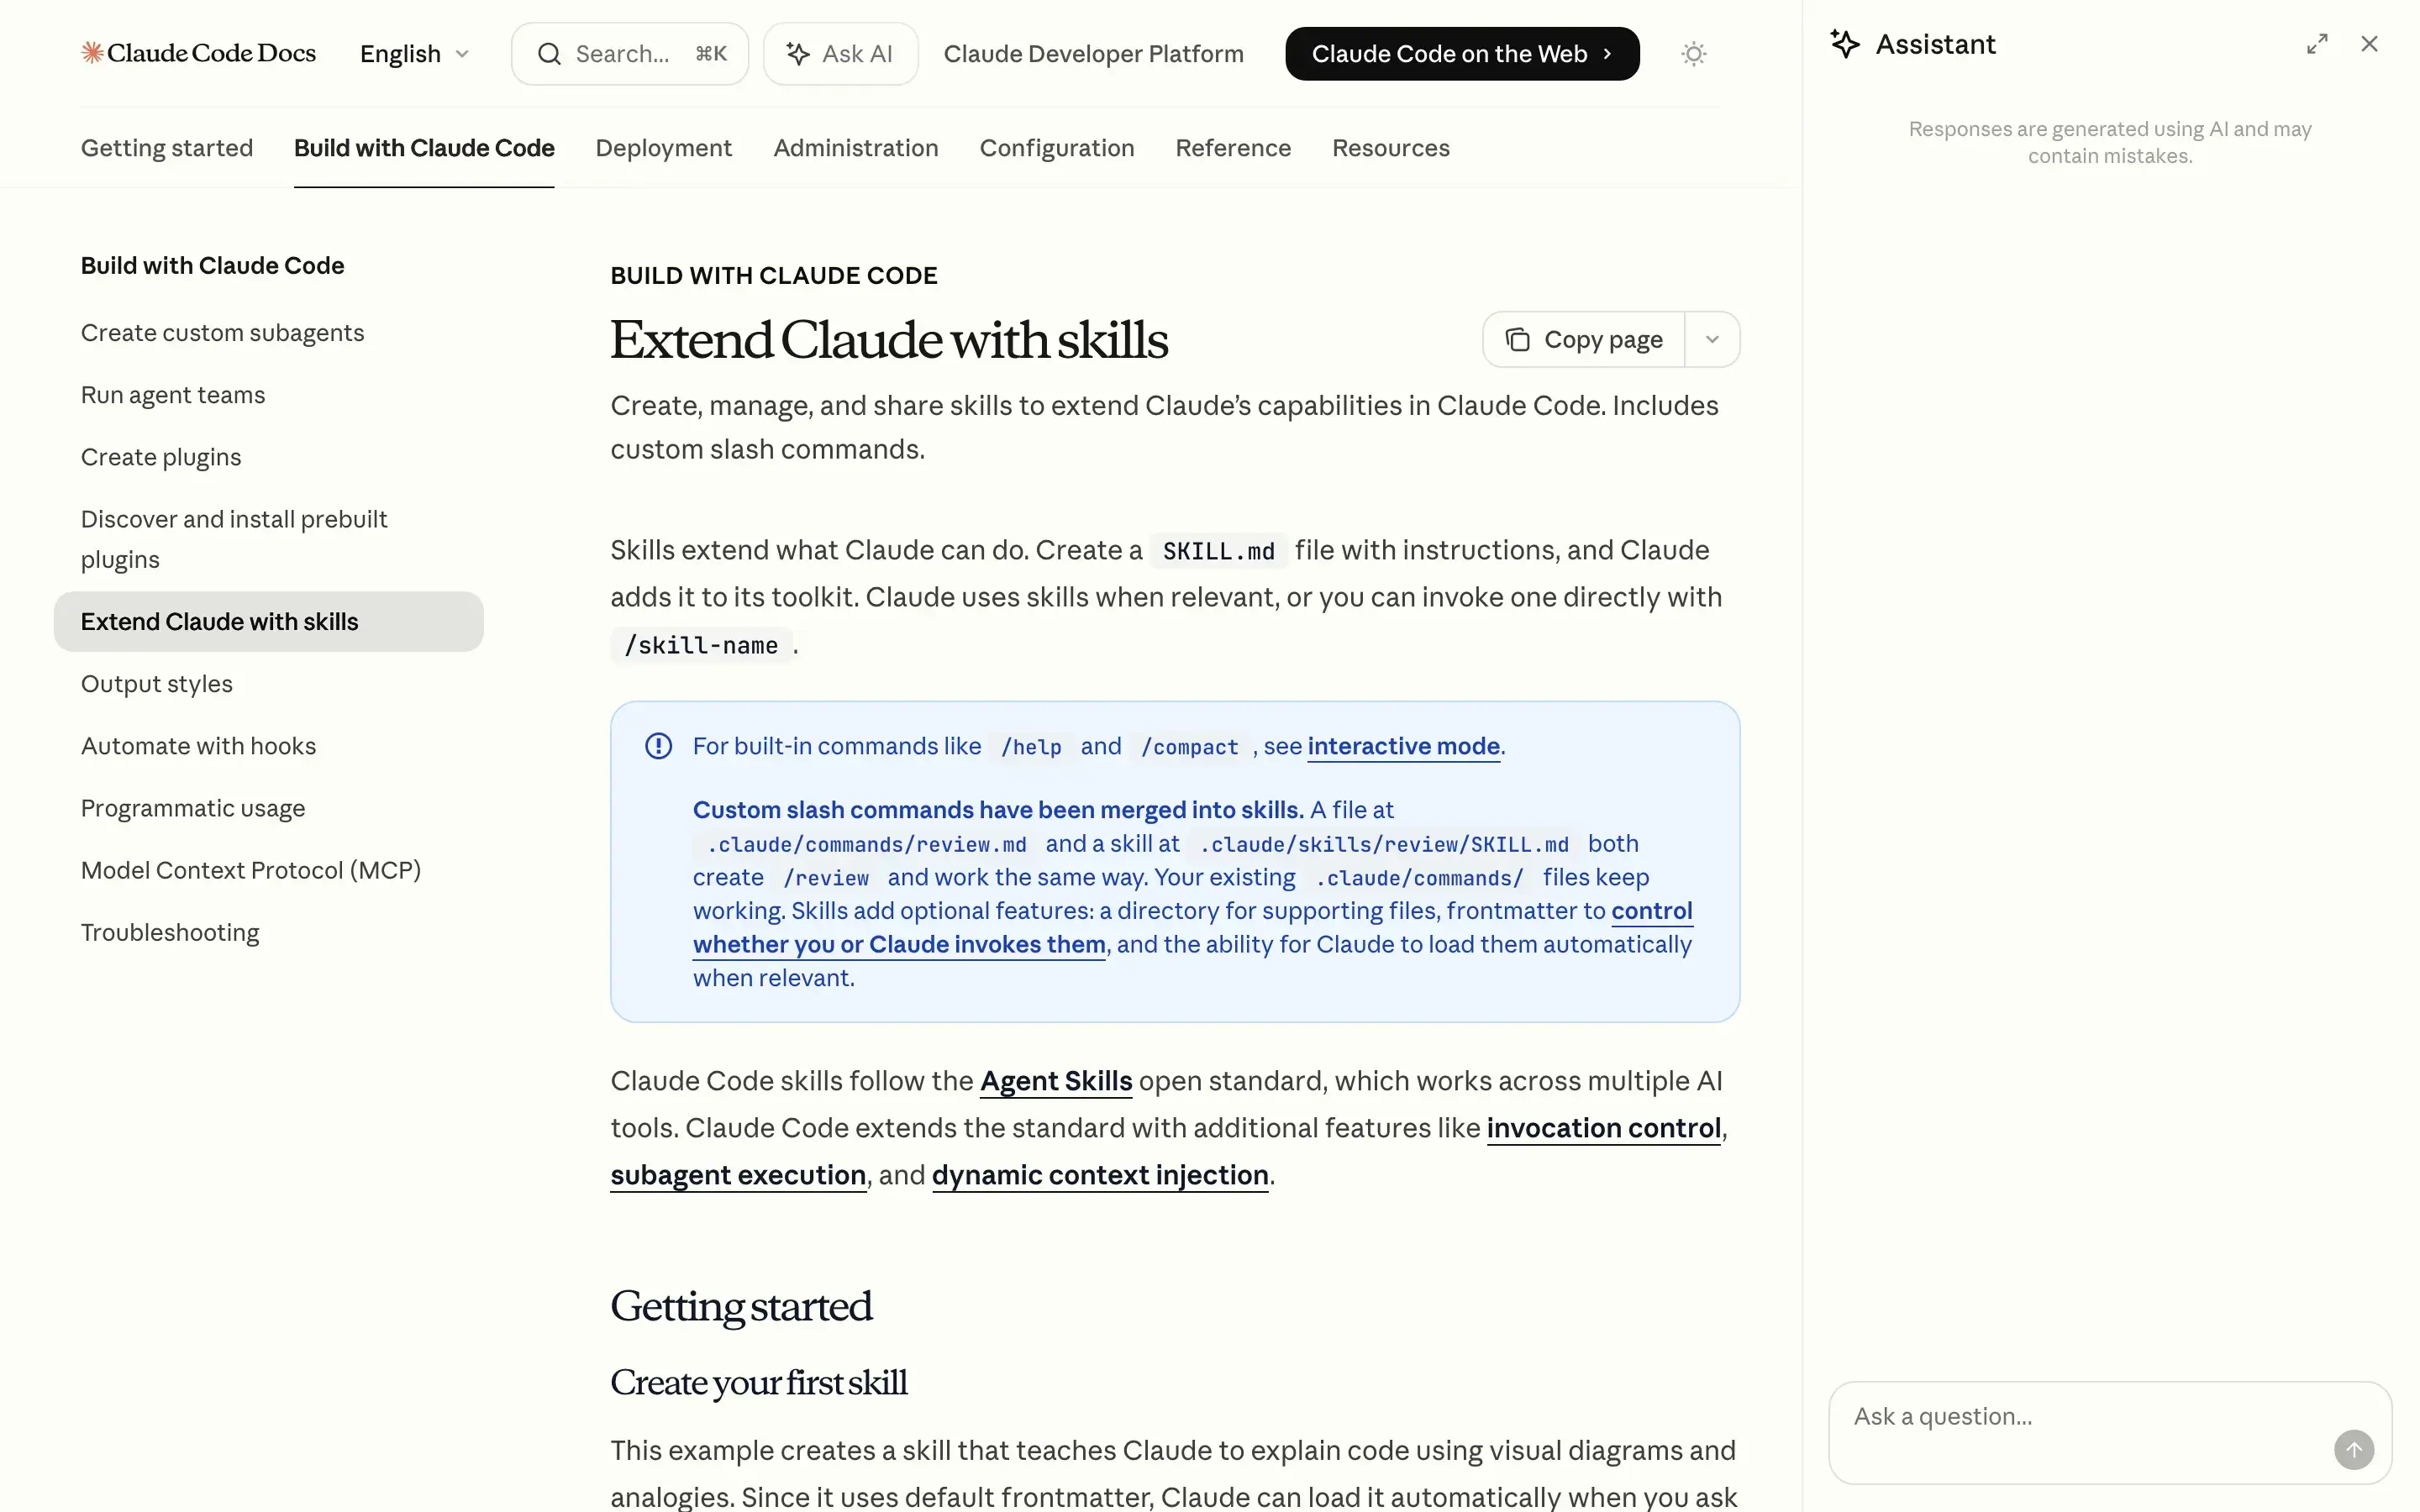Viewport: 2420px width, 1512px height.
Task: Toggle the light/dark theme sun icon
Action: click(1692, 54)
